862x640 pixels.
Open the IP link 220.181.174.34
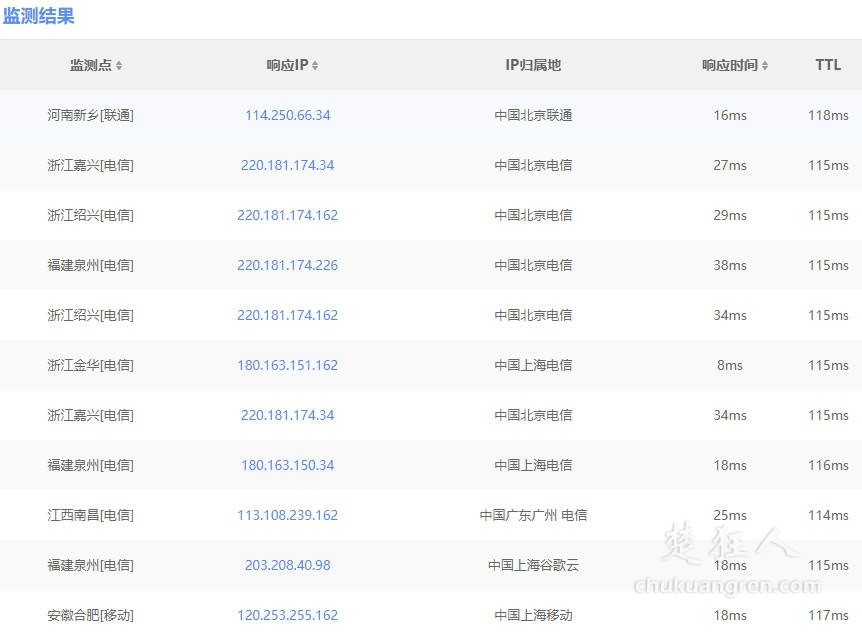[x=287, y=165]
